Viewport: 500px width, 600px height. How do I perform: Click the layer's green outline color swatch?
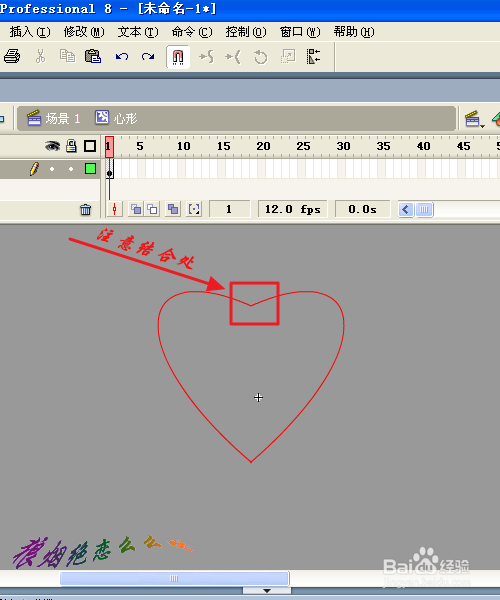click(x=90, y=168)
